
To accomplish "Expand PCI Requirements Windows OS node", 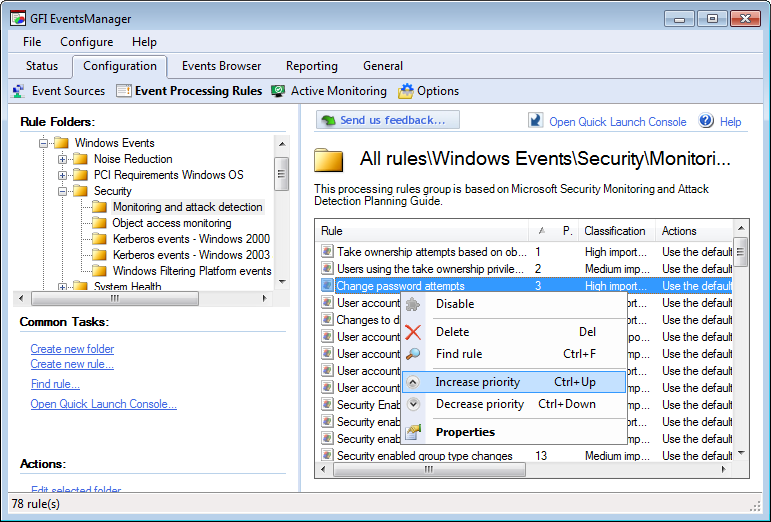I will point(62,175).
